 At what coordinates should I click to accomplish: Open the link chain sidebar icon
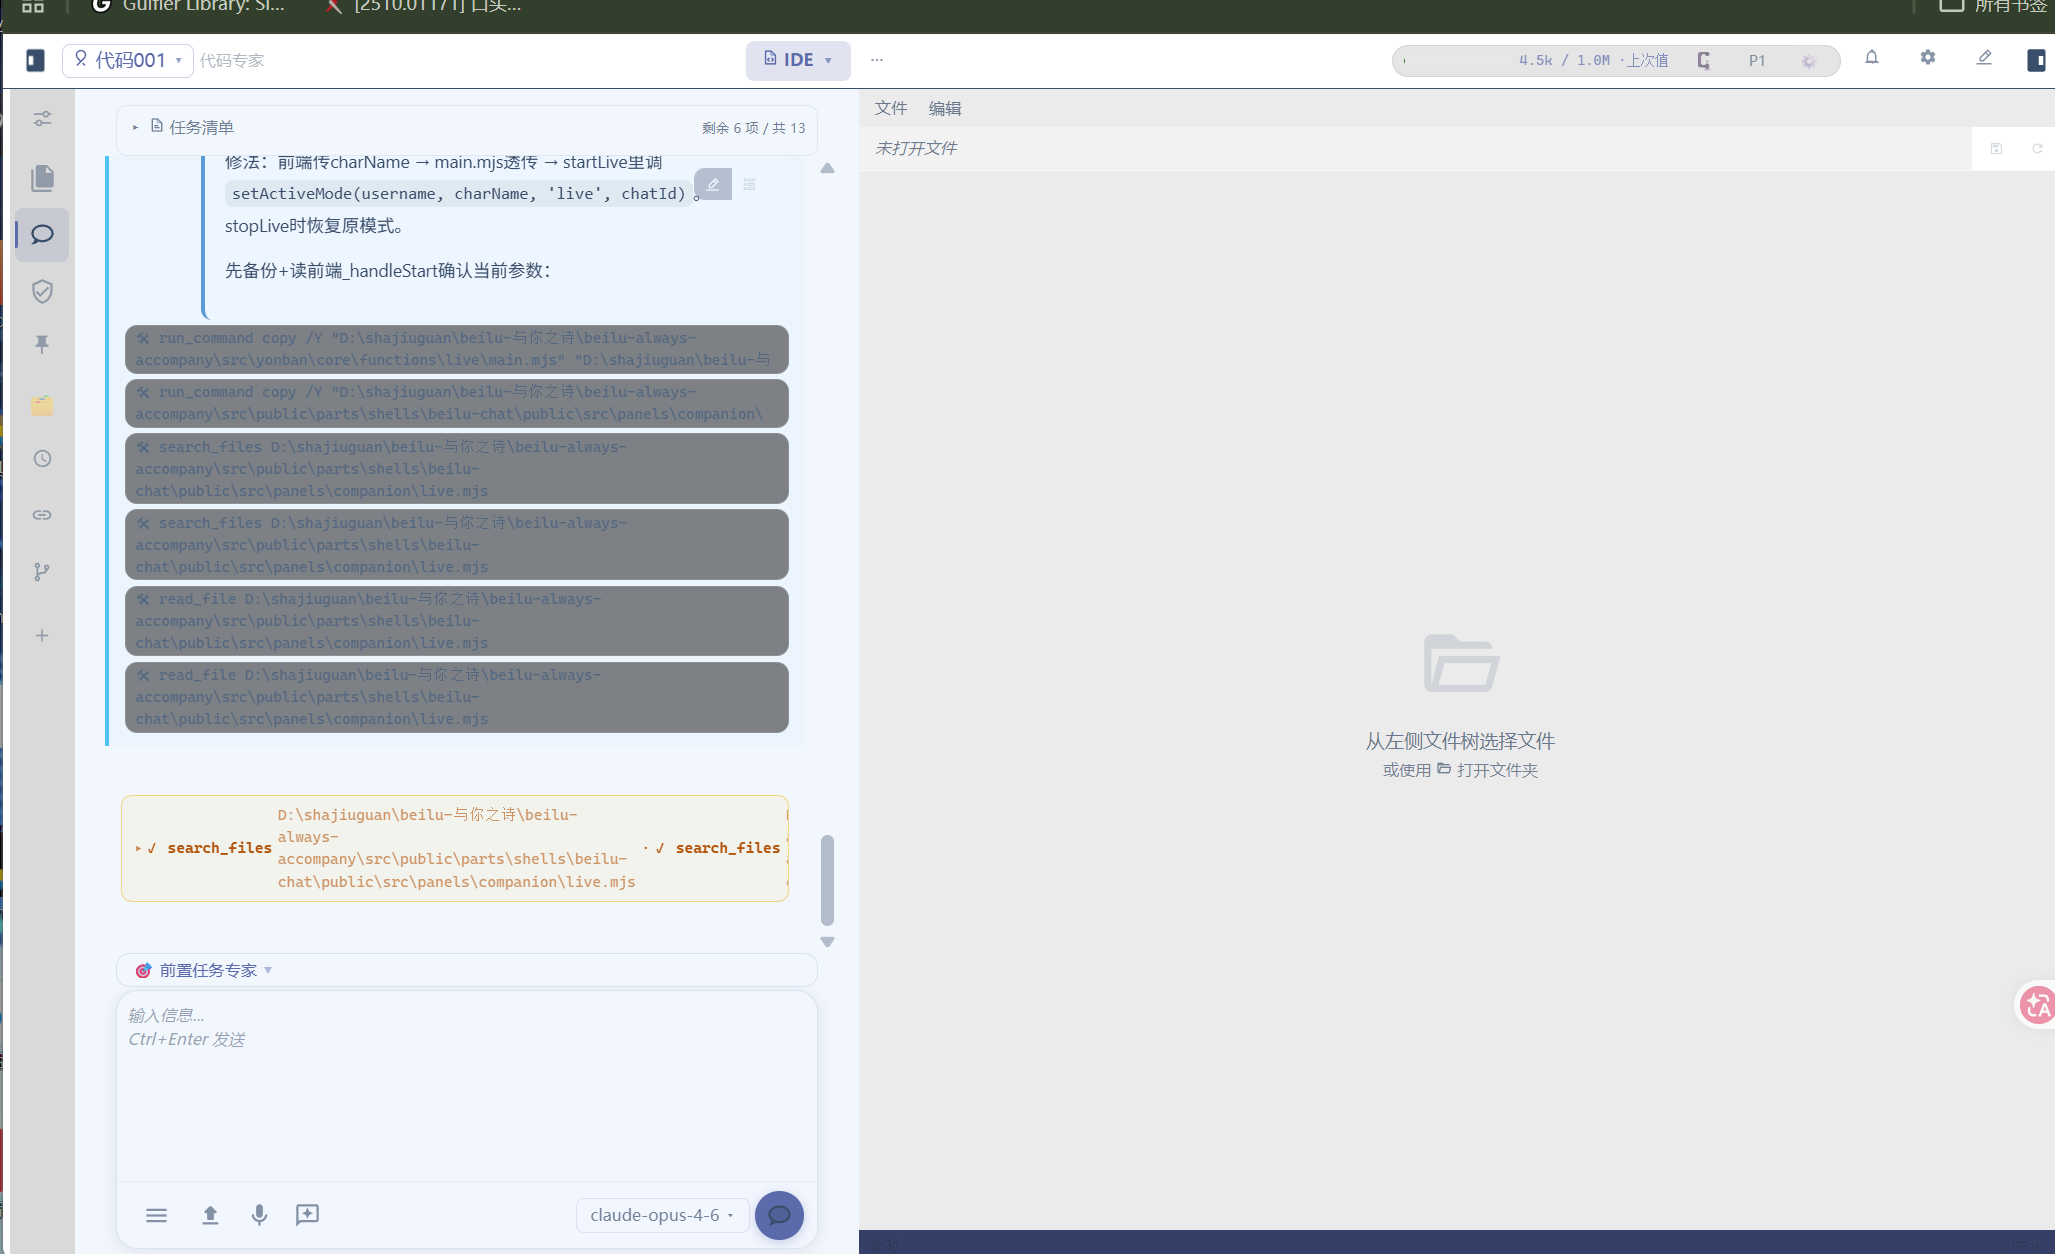click(x=42, y=515)
